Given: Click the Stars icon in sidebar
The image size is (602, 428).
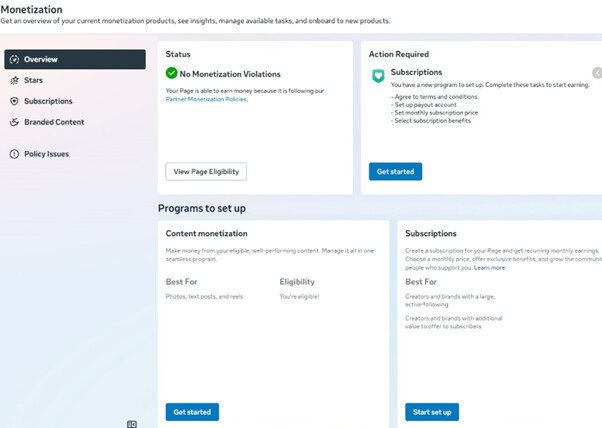Looking at the screenshot, I should click(x=14, y=80).
